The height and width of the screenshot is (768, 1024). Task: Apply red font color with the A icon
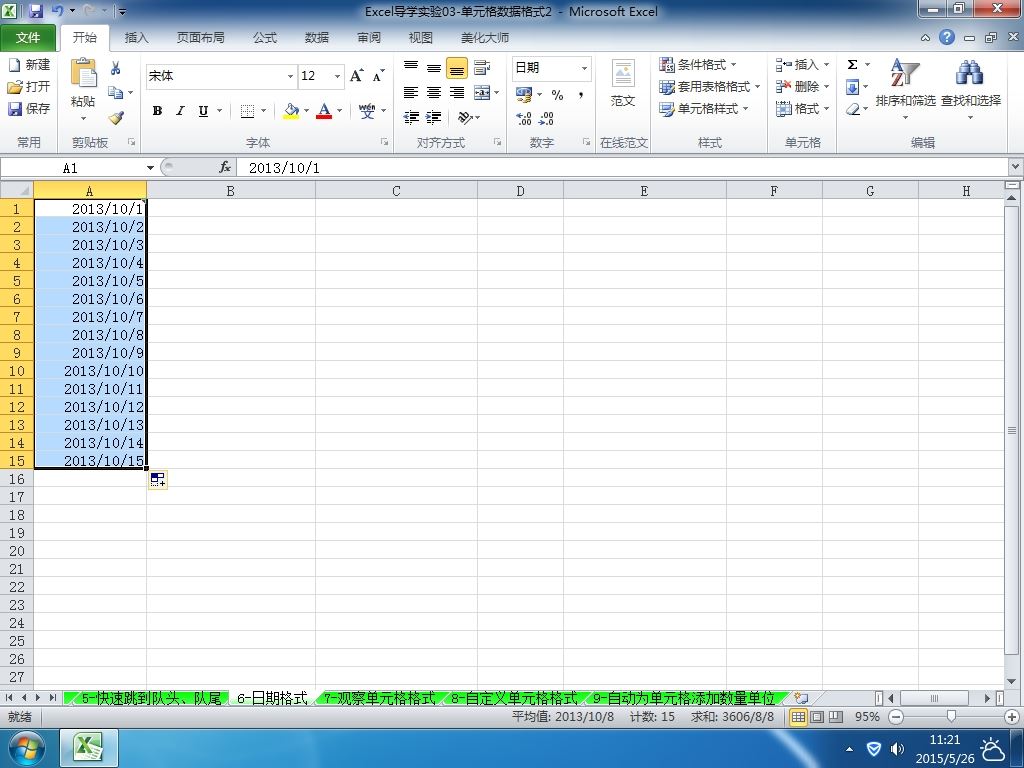[x=324, y=111]
